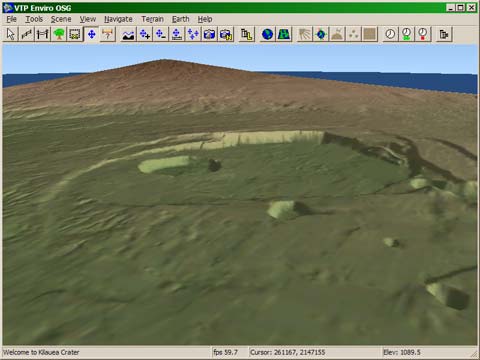Open the File menu
The image size is (480, 360).
click(x=11, y=19)
